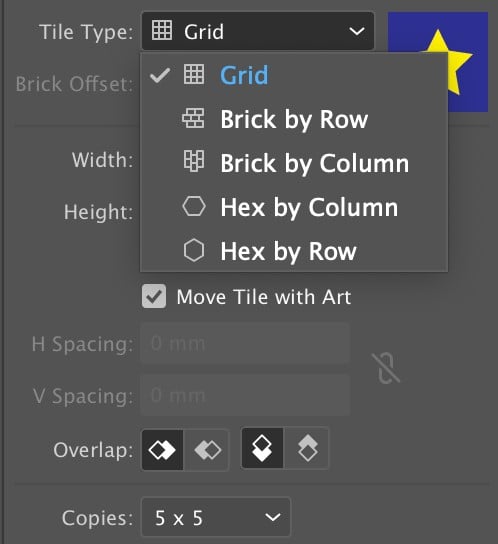Click the blue star pattern swatch
The height and width of the screenshot is (544, 498).
[438, 62]
